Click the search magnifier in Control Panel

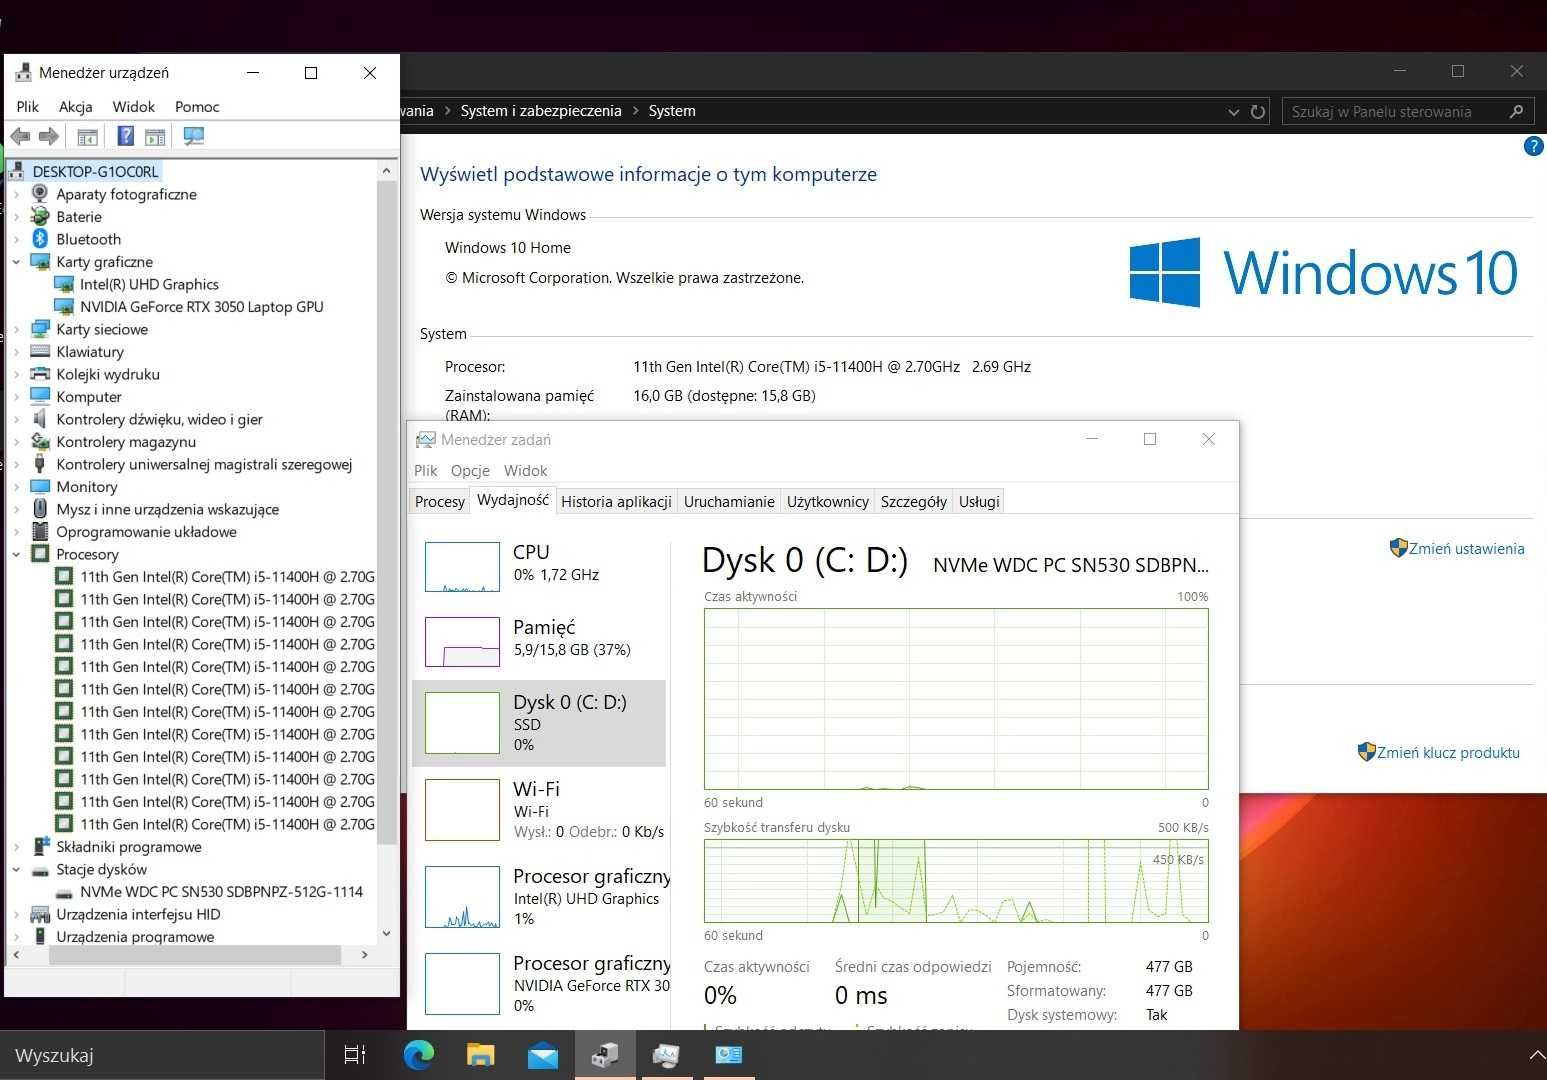[1516, 111]
